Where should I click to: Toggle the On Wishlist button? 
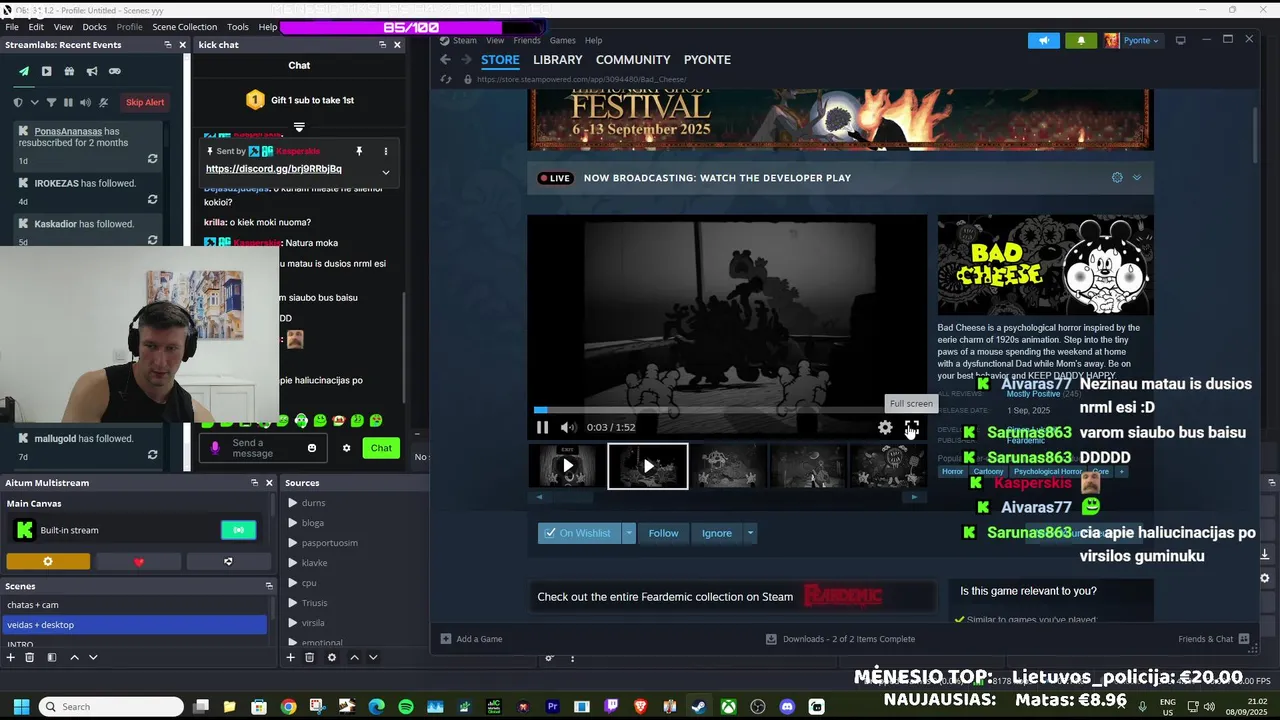579,533
